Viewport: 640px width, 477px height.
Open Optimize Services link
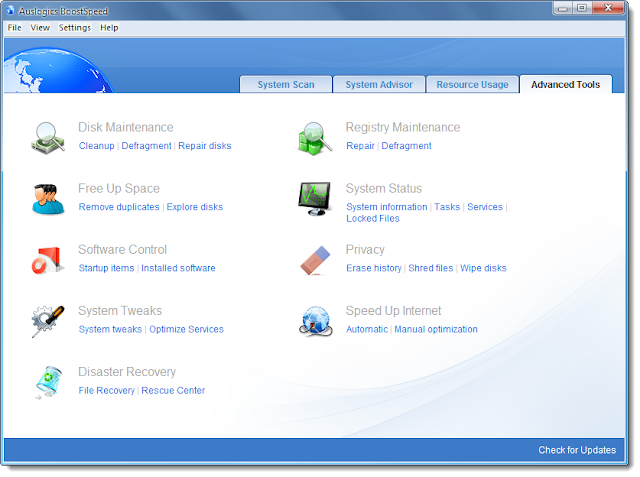coord(187,329)
